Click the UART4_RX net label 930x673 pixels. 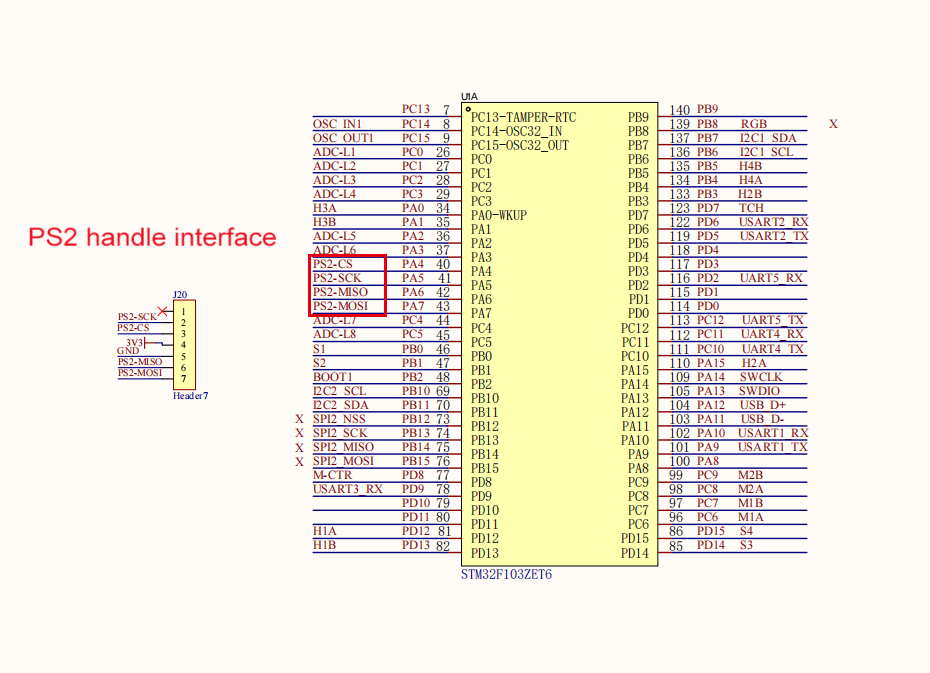pos(772,334)
